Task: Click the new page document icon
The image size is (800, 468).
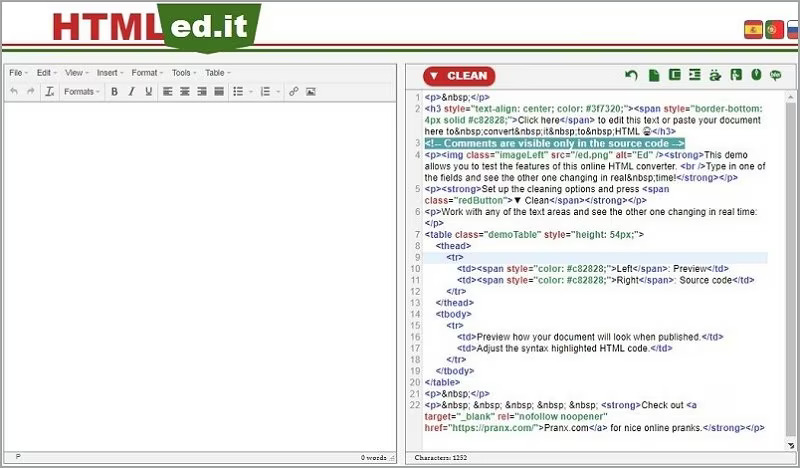Action: [654, 76]
